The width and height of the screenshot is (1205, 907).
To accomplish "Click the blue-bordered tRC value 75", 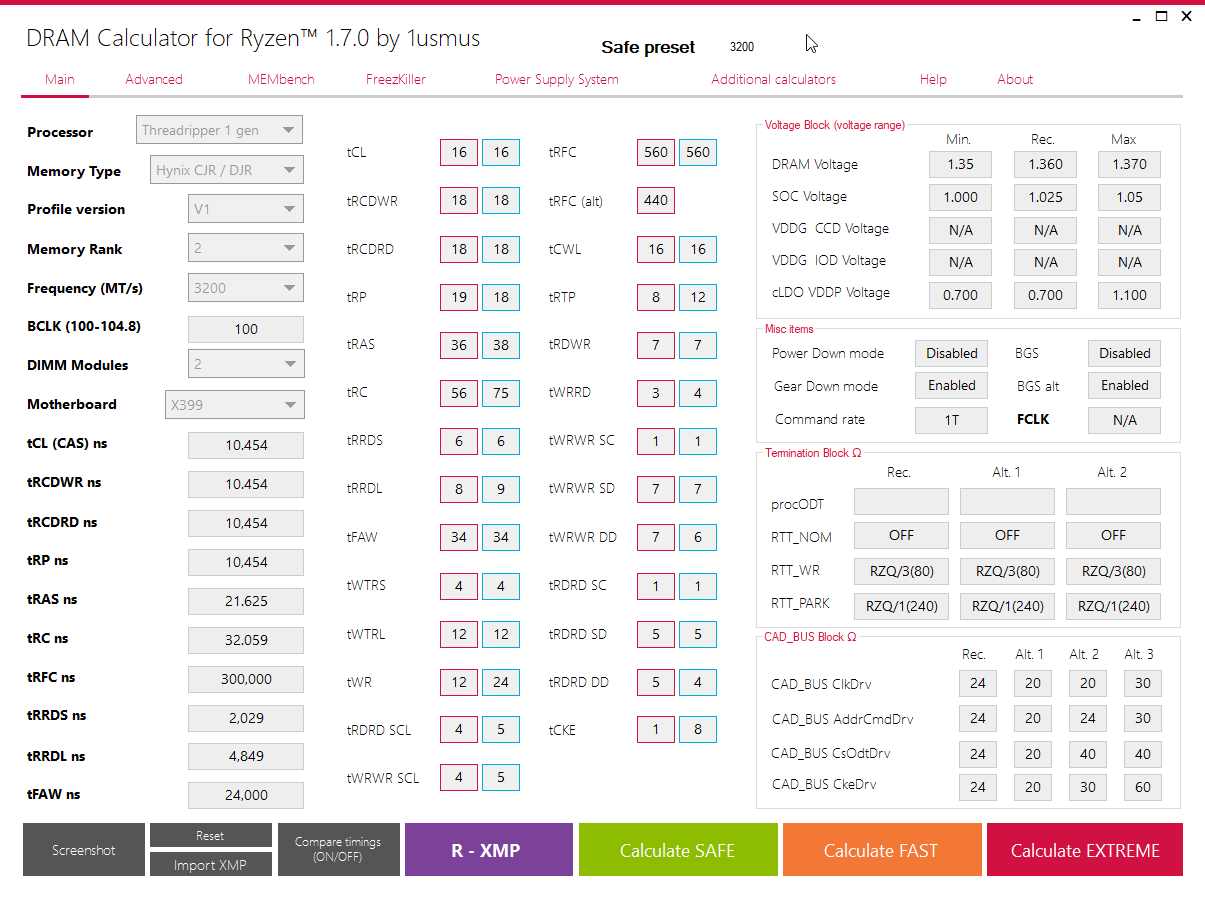I will [501, 393].
